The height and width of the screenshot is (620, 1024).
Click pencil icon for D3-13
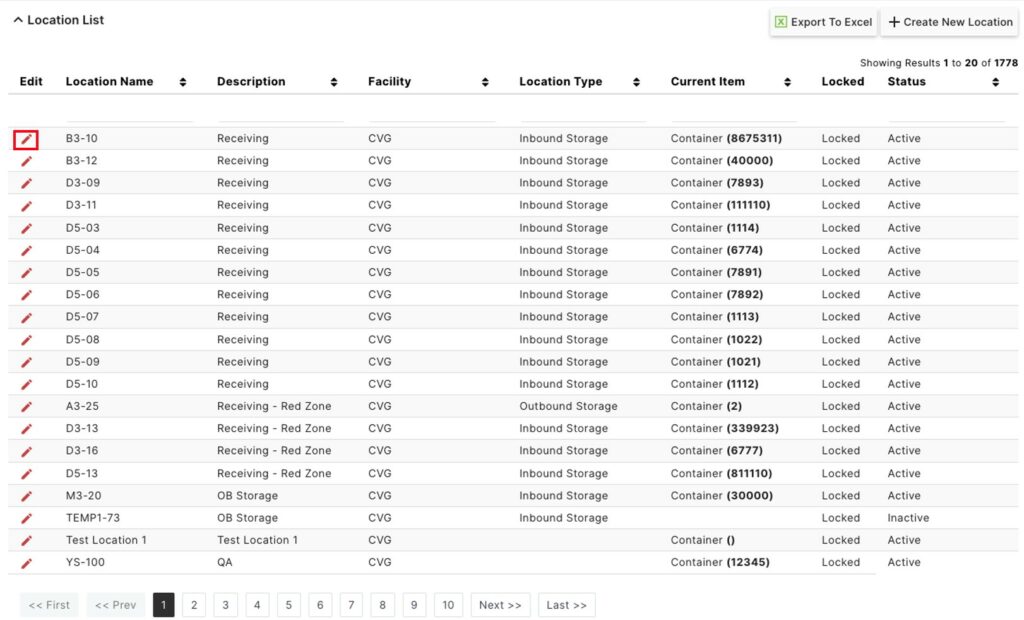pyautogui.click(x=26, y=429)
